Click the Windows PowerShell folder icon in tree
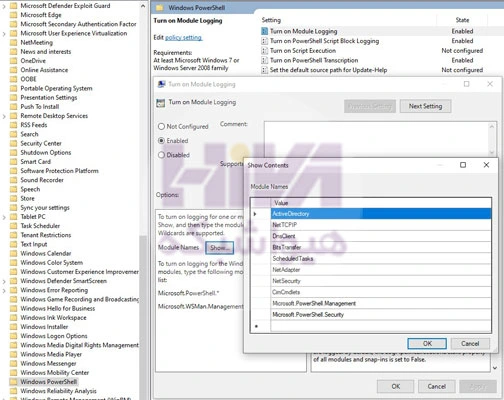Image resolution: width=504 pixels, height=400 pixels. point(13,382)
